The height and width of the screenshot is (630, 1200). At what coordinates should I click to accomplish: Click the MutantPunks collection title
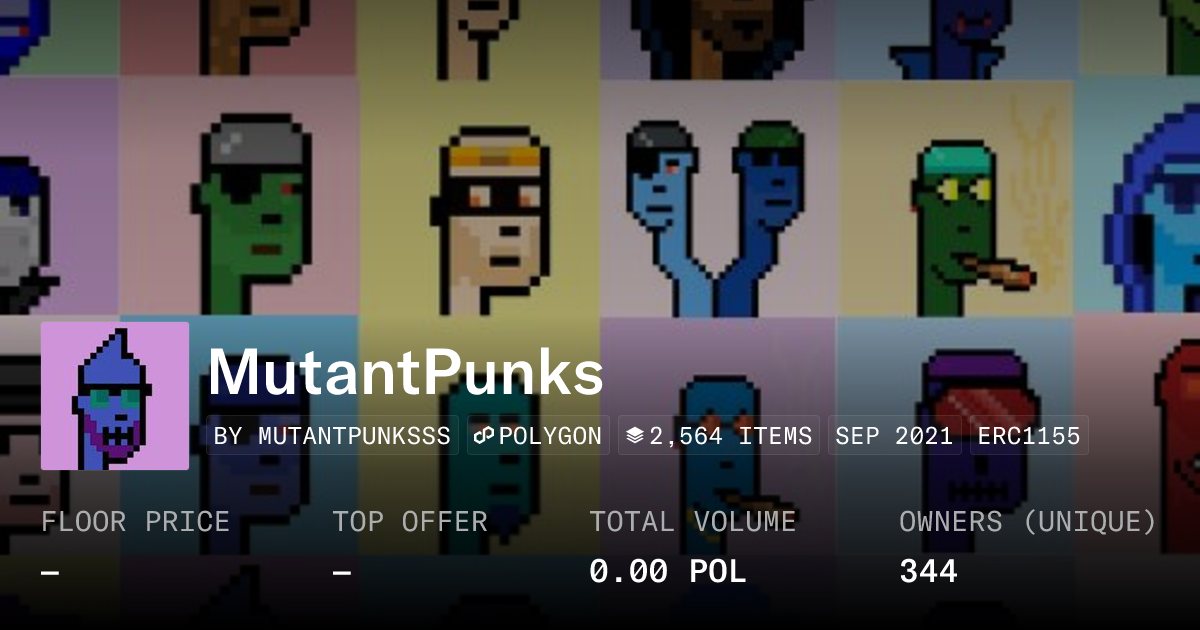point(406,373)
